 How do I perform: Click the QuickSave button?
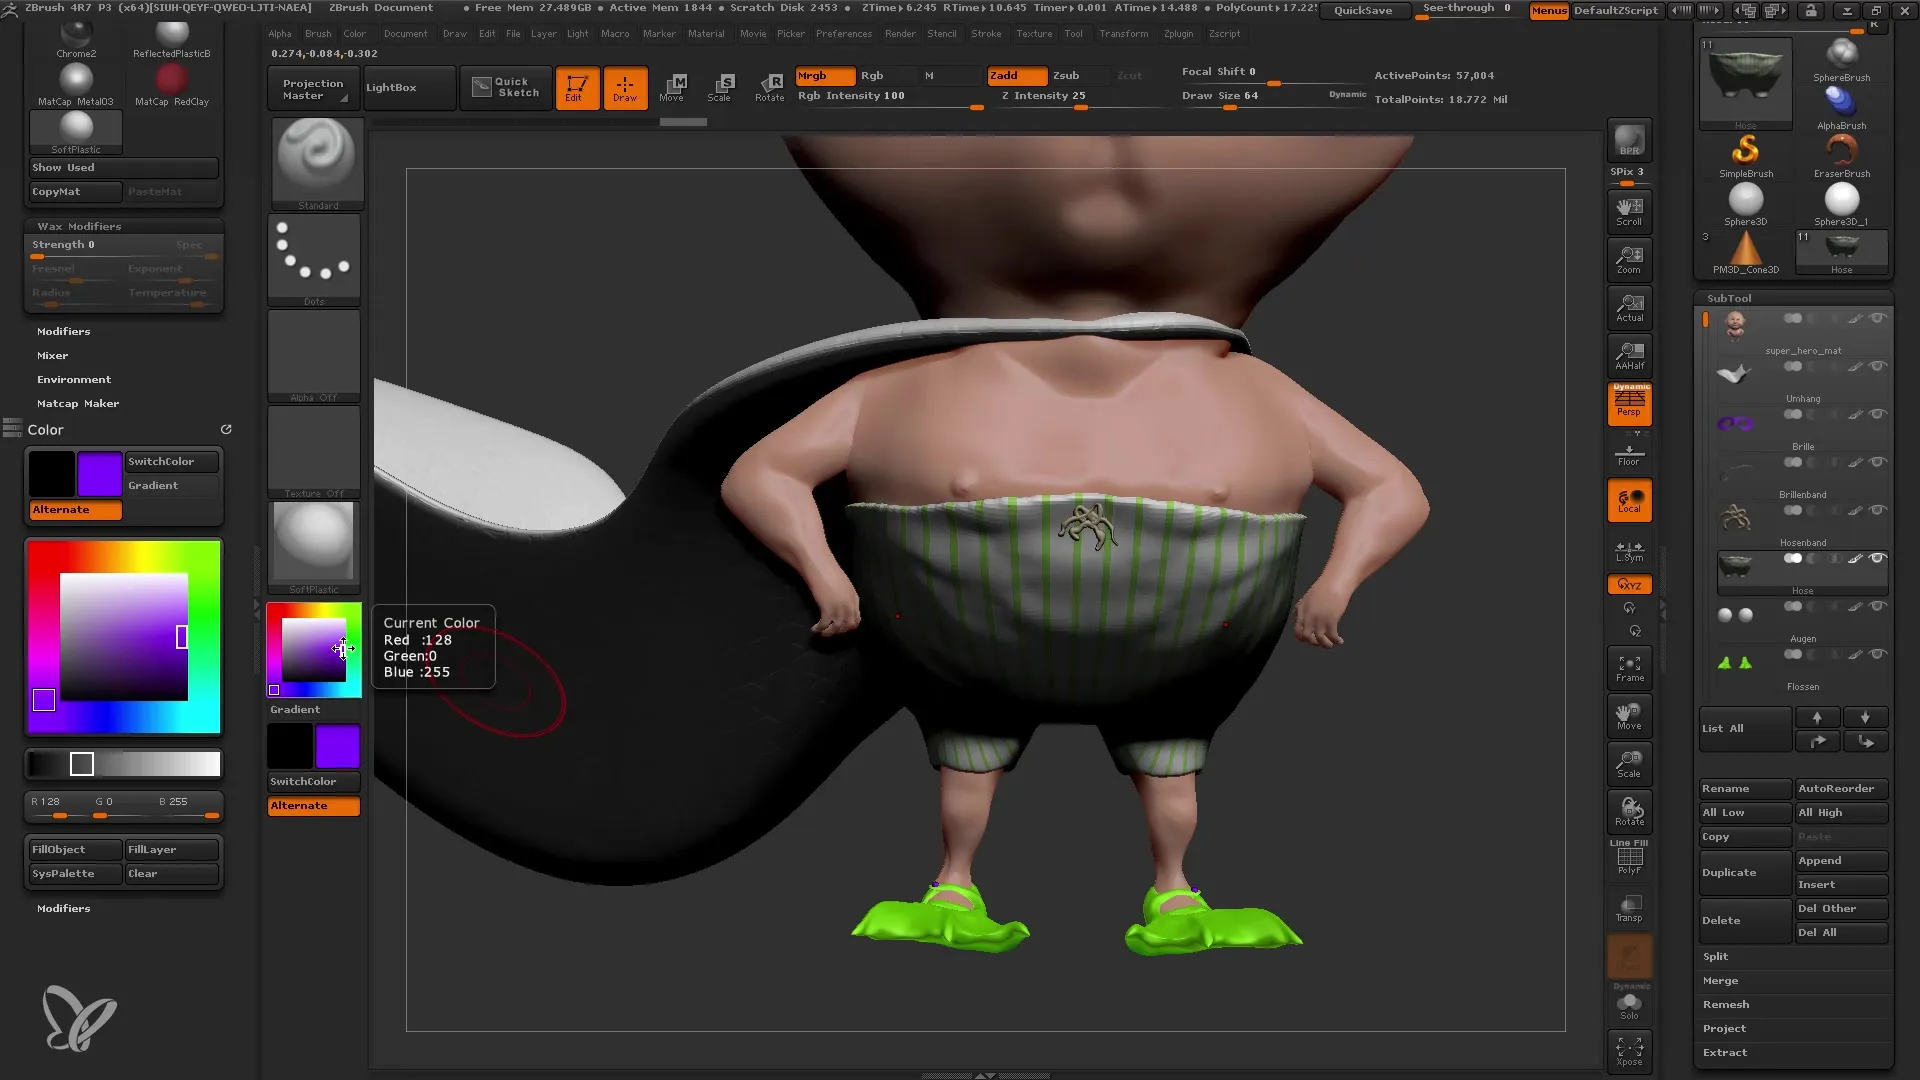click(x=1362, y=9)
